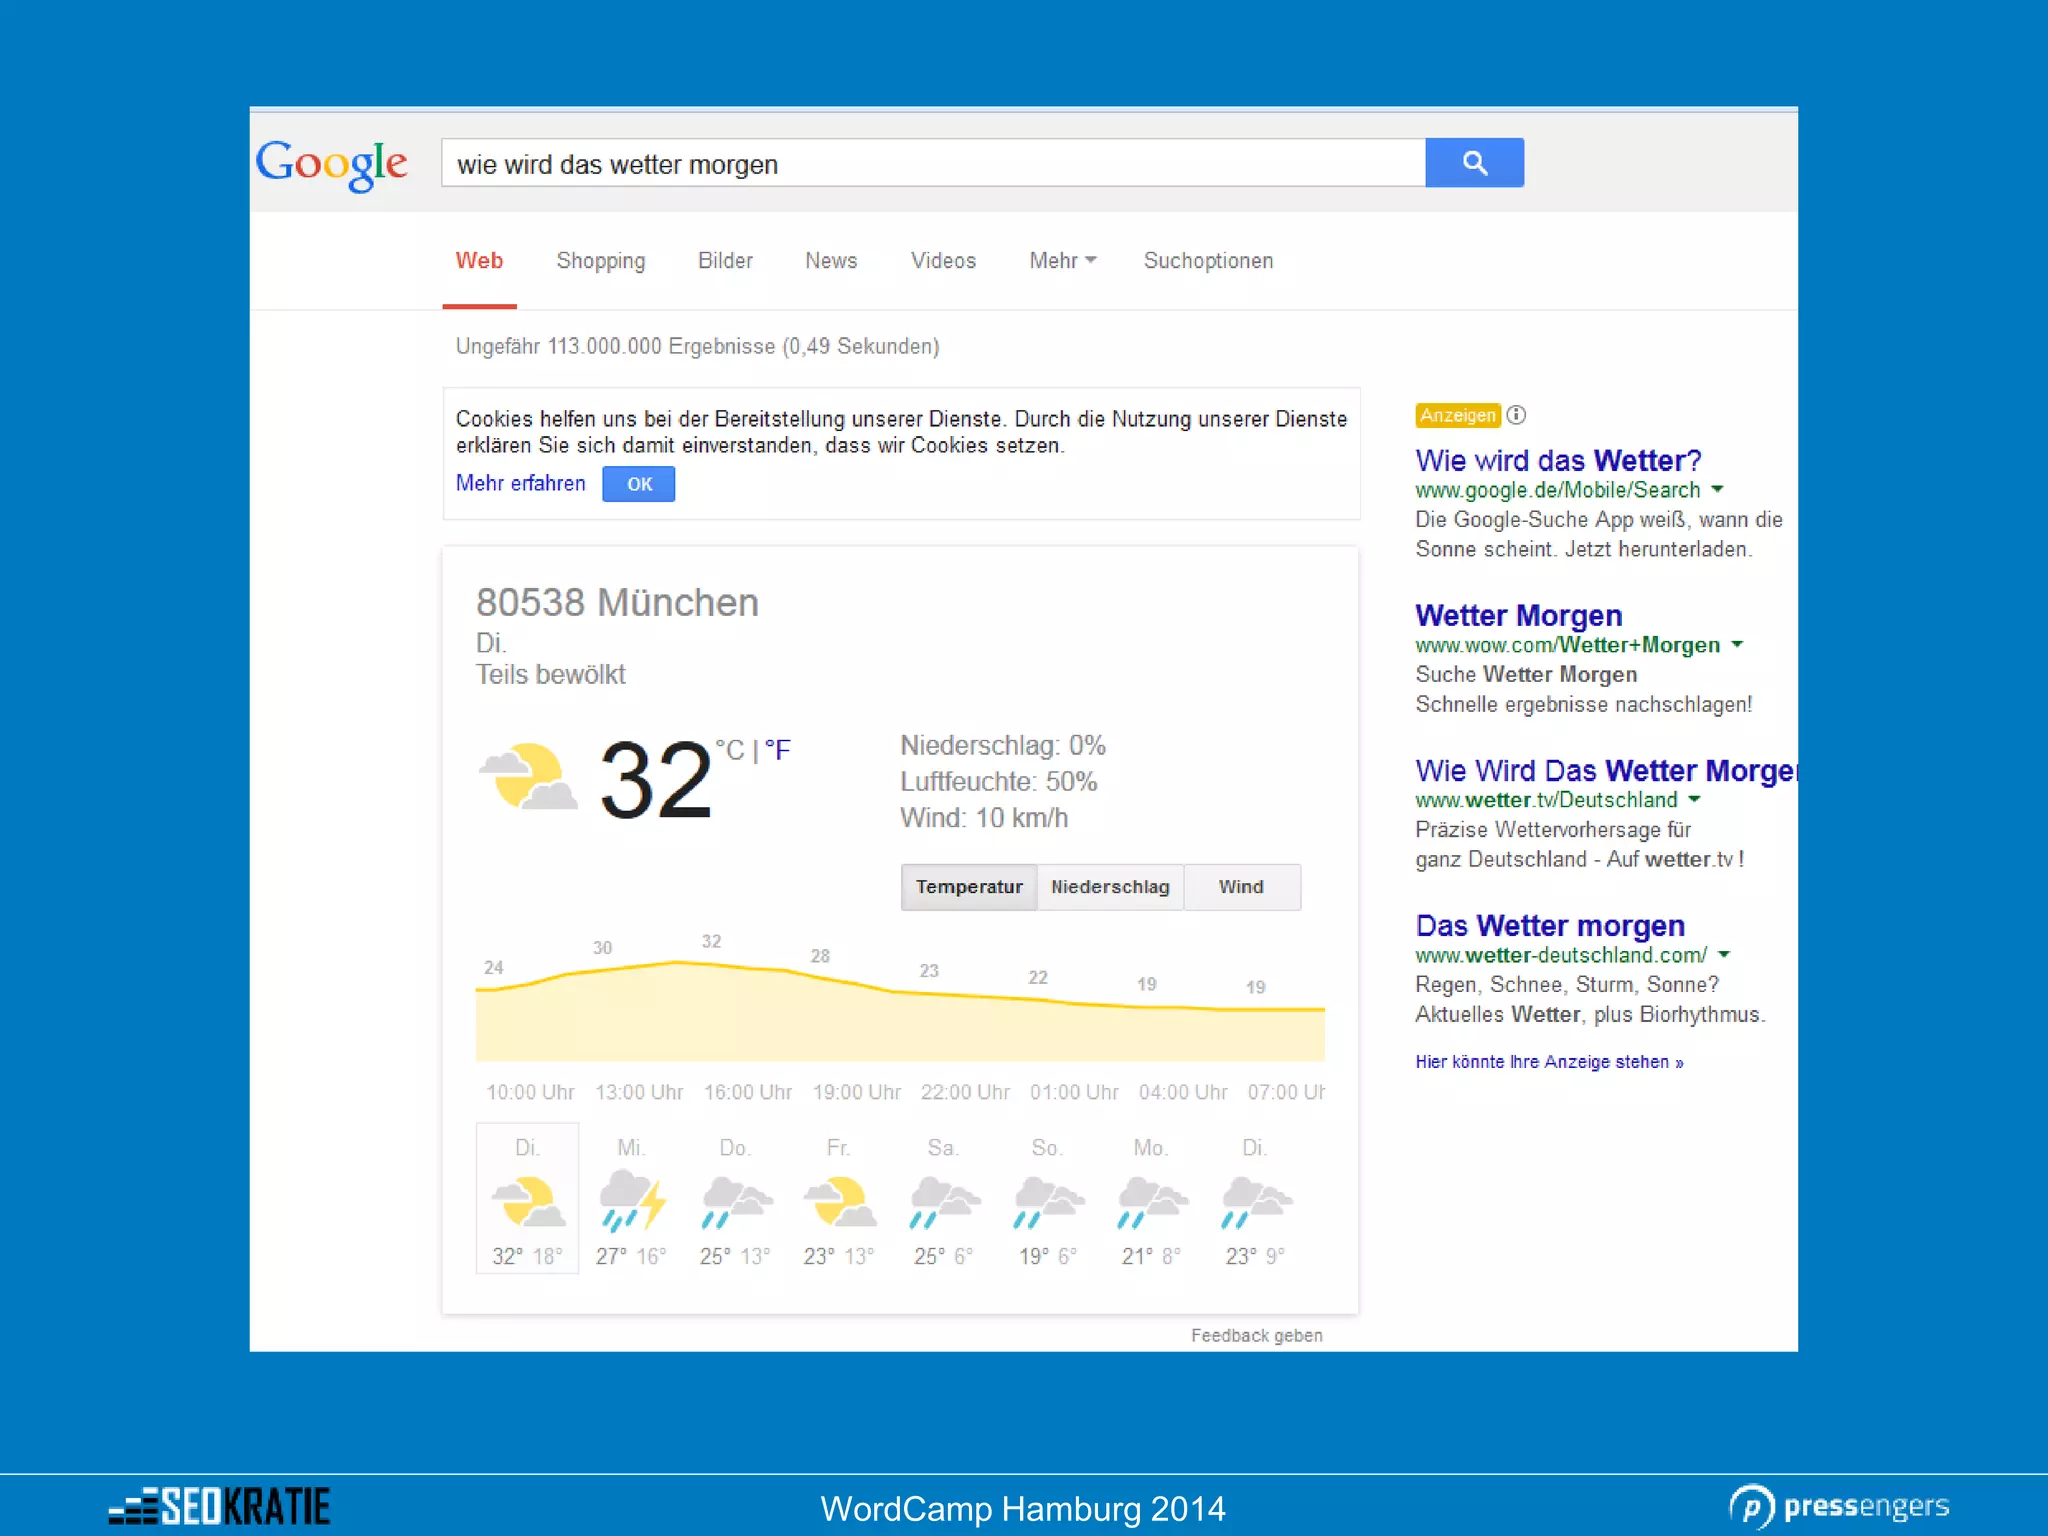Click the Google logo
The width and height of the screenshot is (2048, 1536).
click(x=332, y=163)
